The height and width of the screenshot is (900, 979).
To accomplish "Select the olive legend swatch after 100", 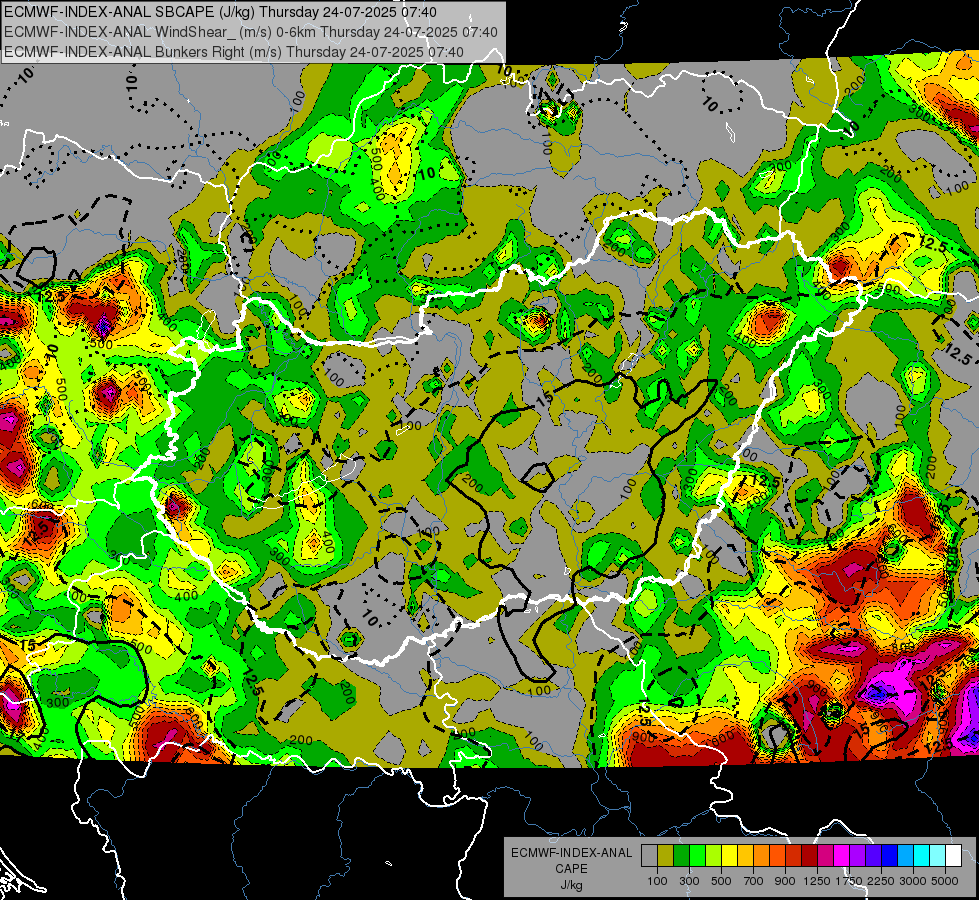I will point(666,856).
